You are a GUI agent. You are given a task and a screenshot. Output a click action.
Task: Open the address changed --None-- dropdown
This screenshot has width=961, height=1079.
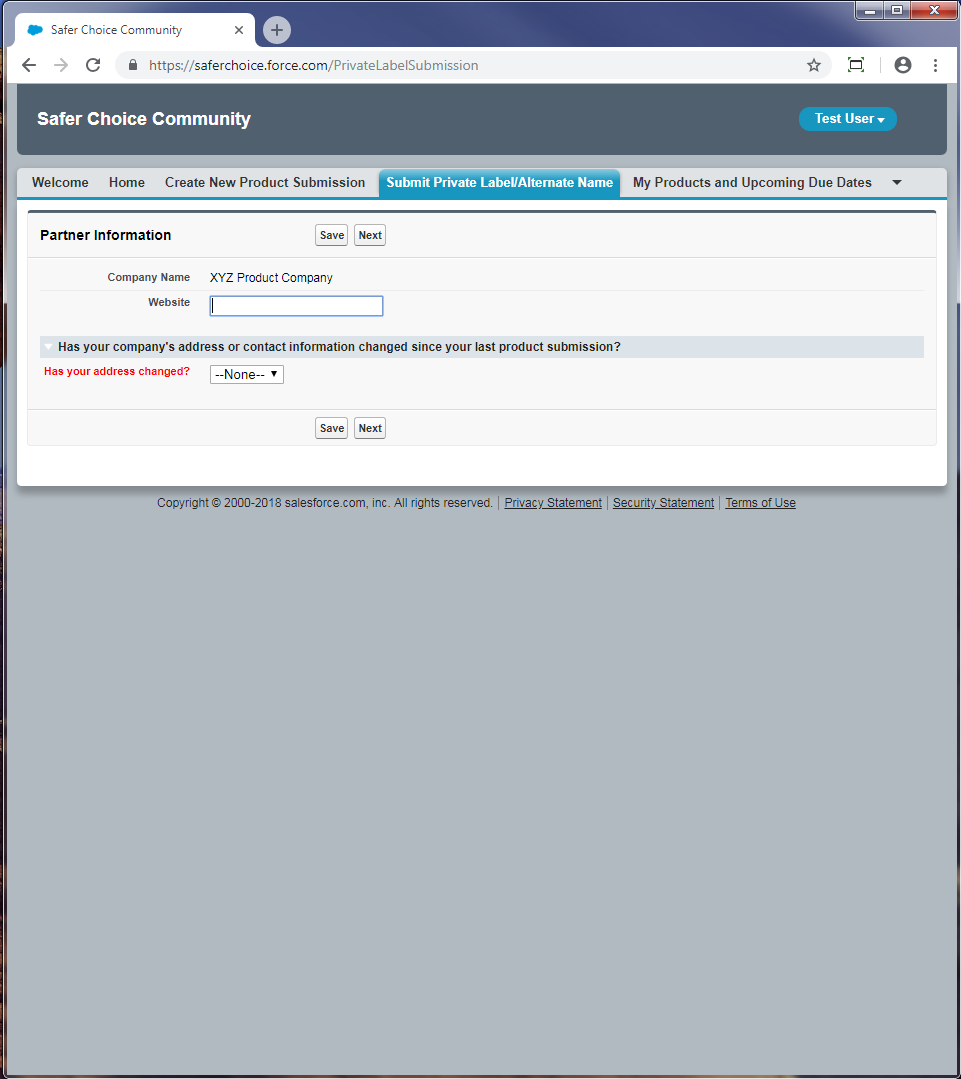coord(246,374)
